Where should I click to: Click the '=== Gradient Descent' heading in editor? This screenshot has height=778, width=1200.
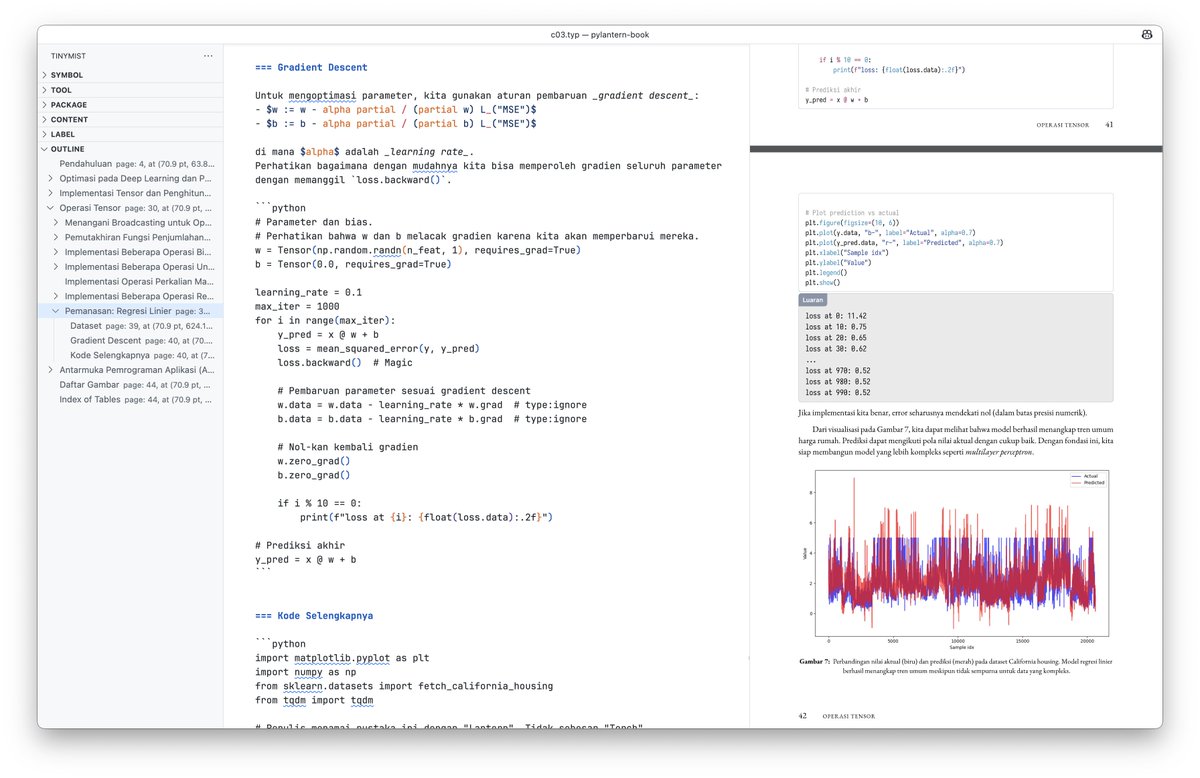coord(311,67)
